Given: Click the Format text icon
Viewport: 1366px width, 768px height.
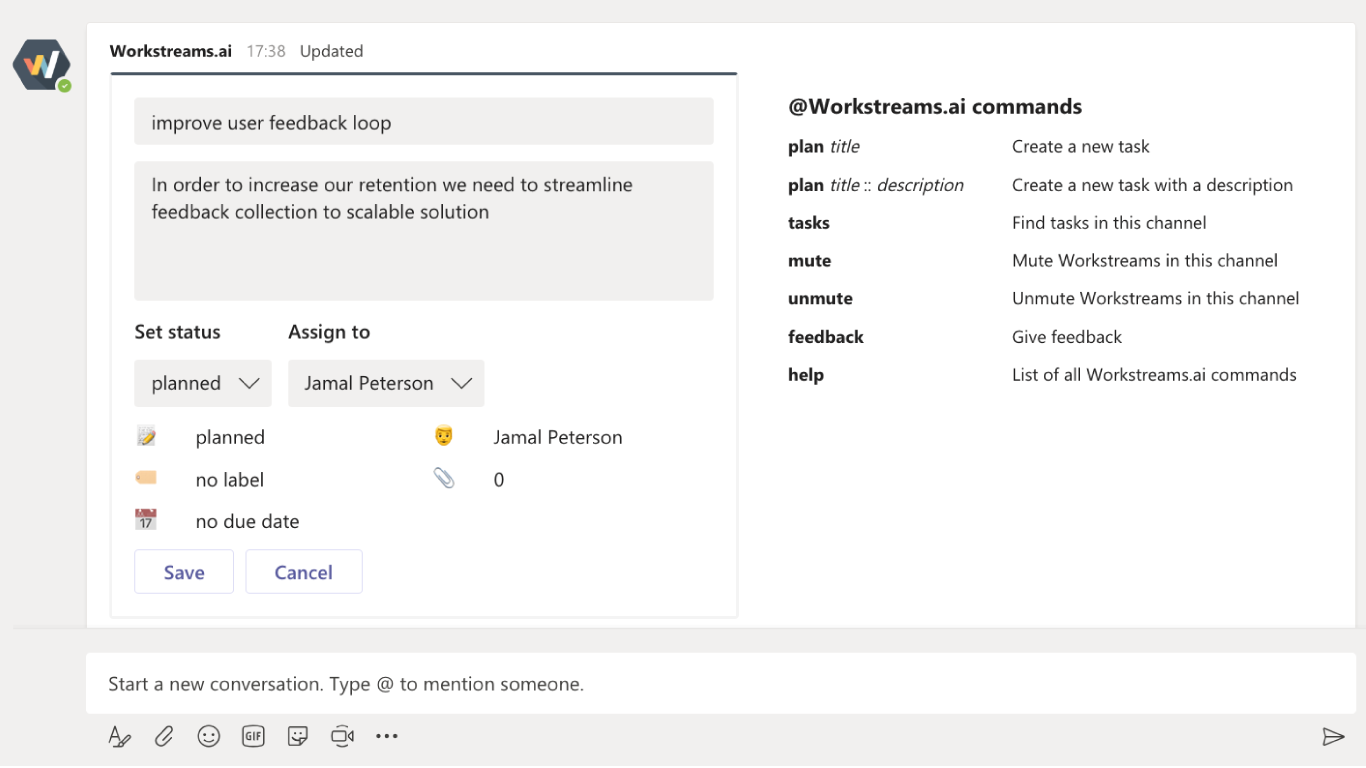Looking at the screenshot, I should 119,737.
